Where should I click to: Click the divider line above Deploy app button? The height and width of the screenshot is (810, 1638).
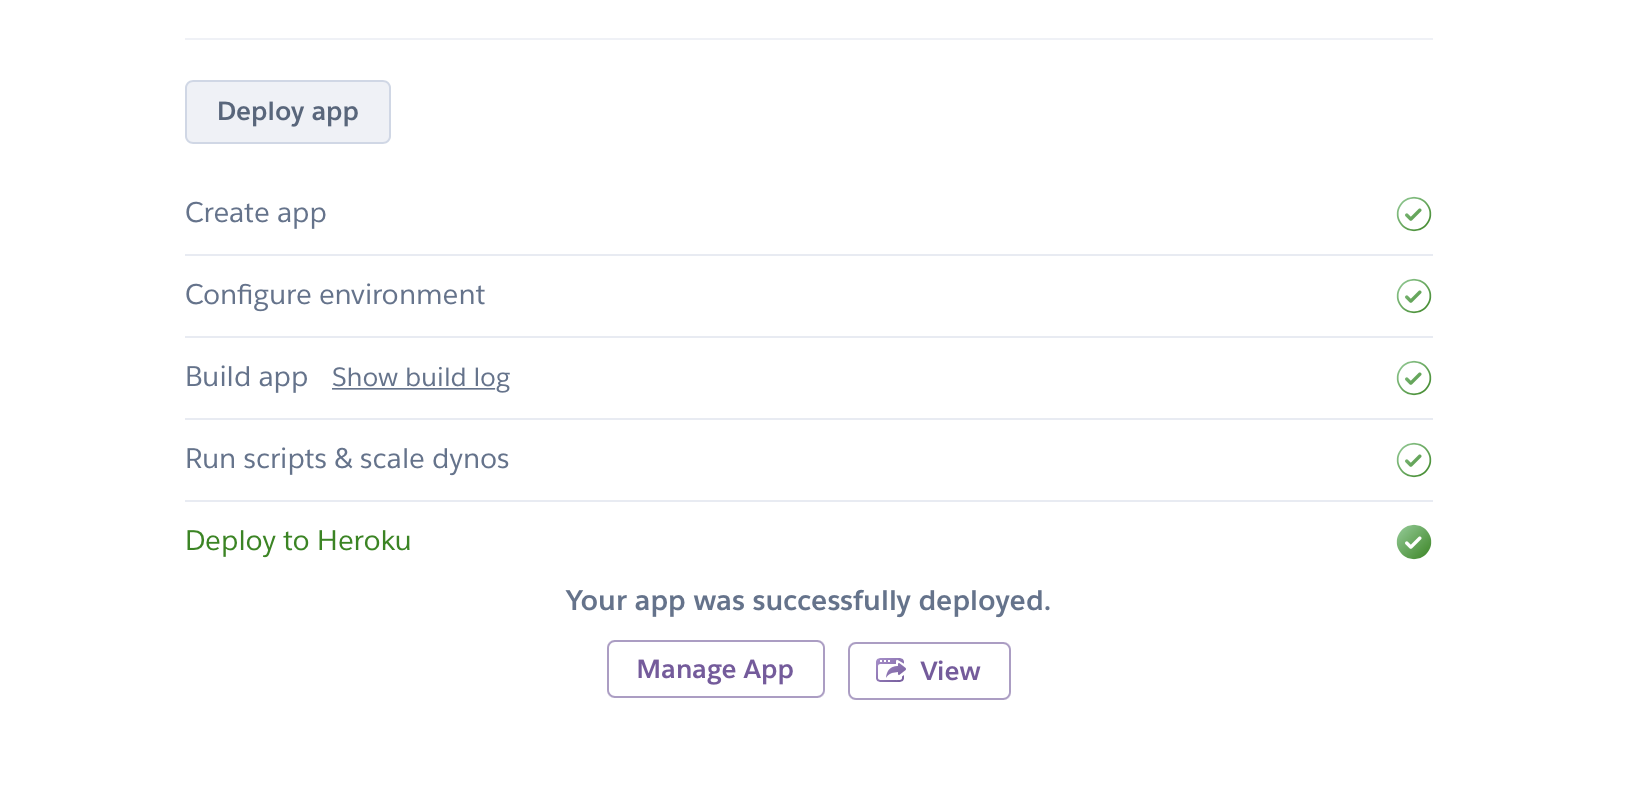pyautogui.click(x=808, y=39)
